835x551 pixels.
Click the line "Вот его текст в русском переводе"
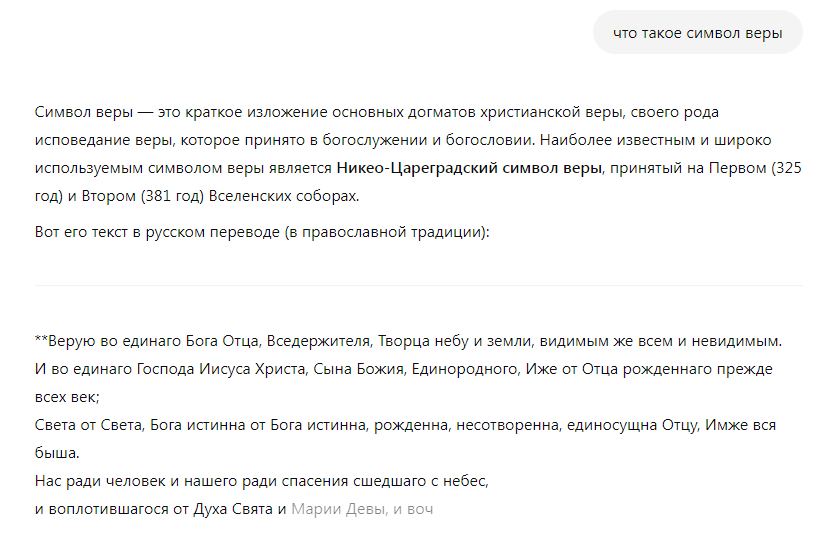[262, 232]
